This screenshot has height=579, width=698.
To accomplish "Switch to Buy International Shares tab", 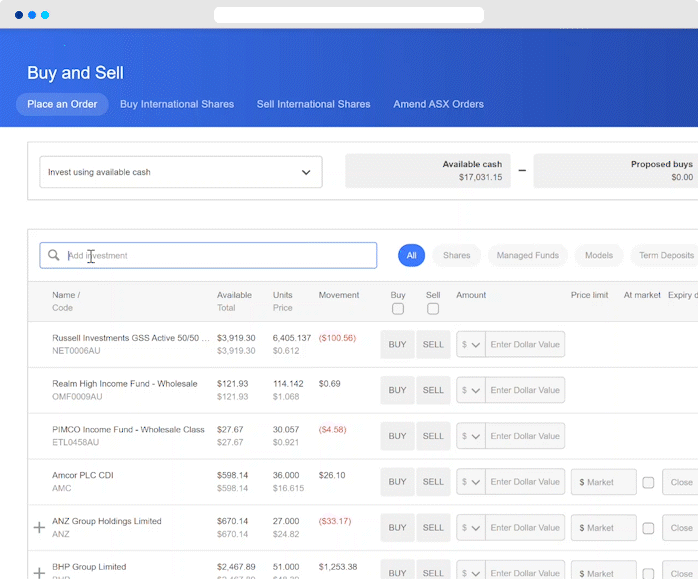I will (x=177, y=104).
